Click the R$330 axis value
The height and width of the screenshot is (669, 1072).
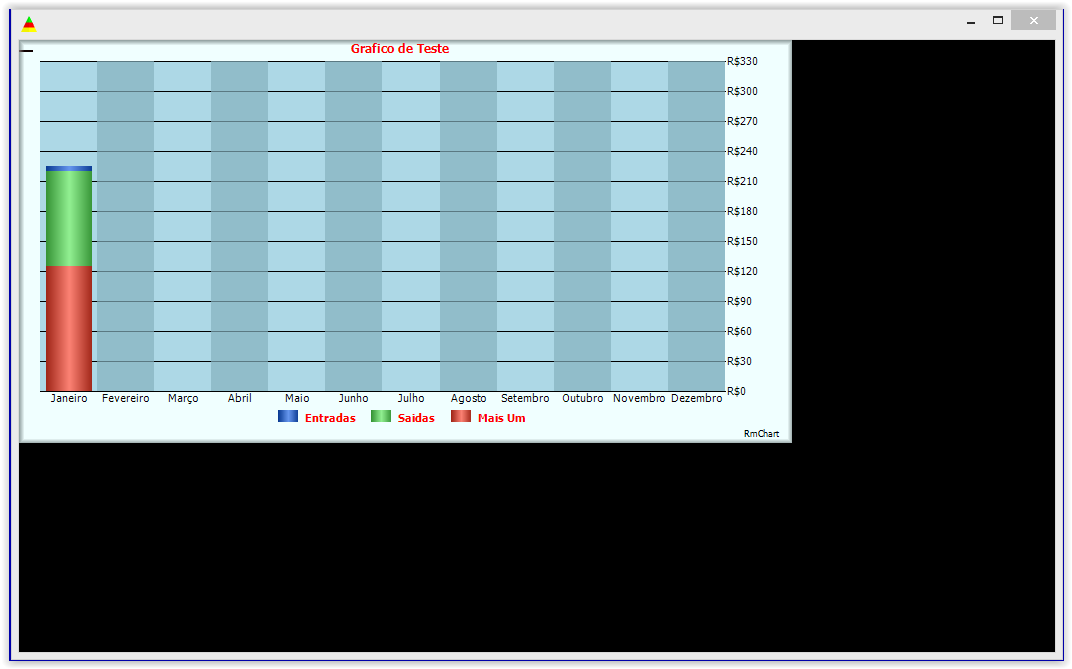742,62
